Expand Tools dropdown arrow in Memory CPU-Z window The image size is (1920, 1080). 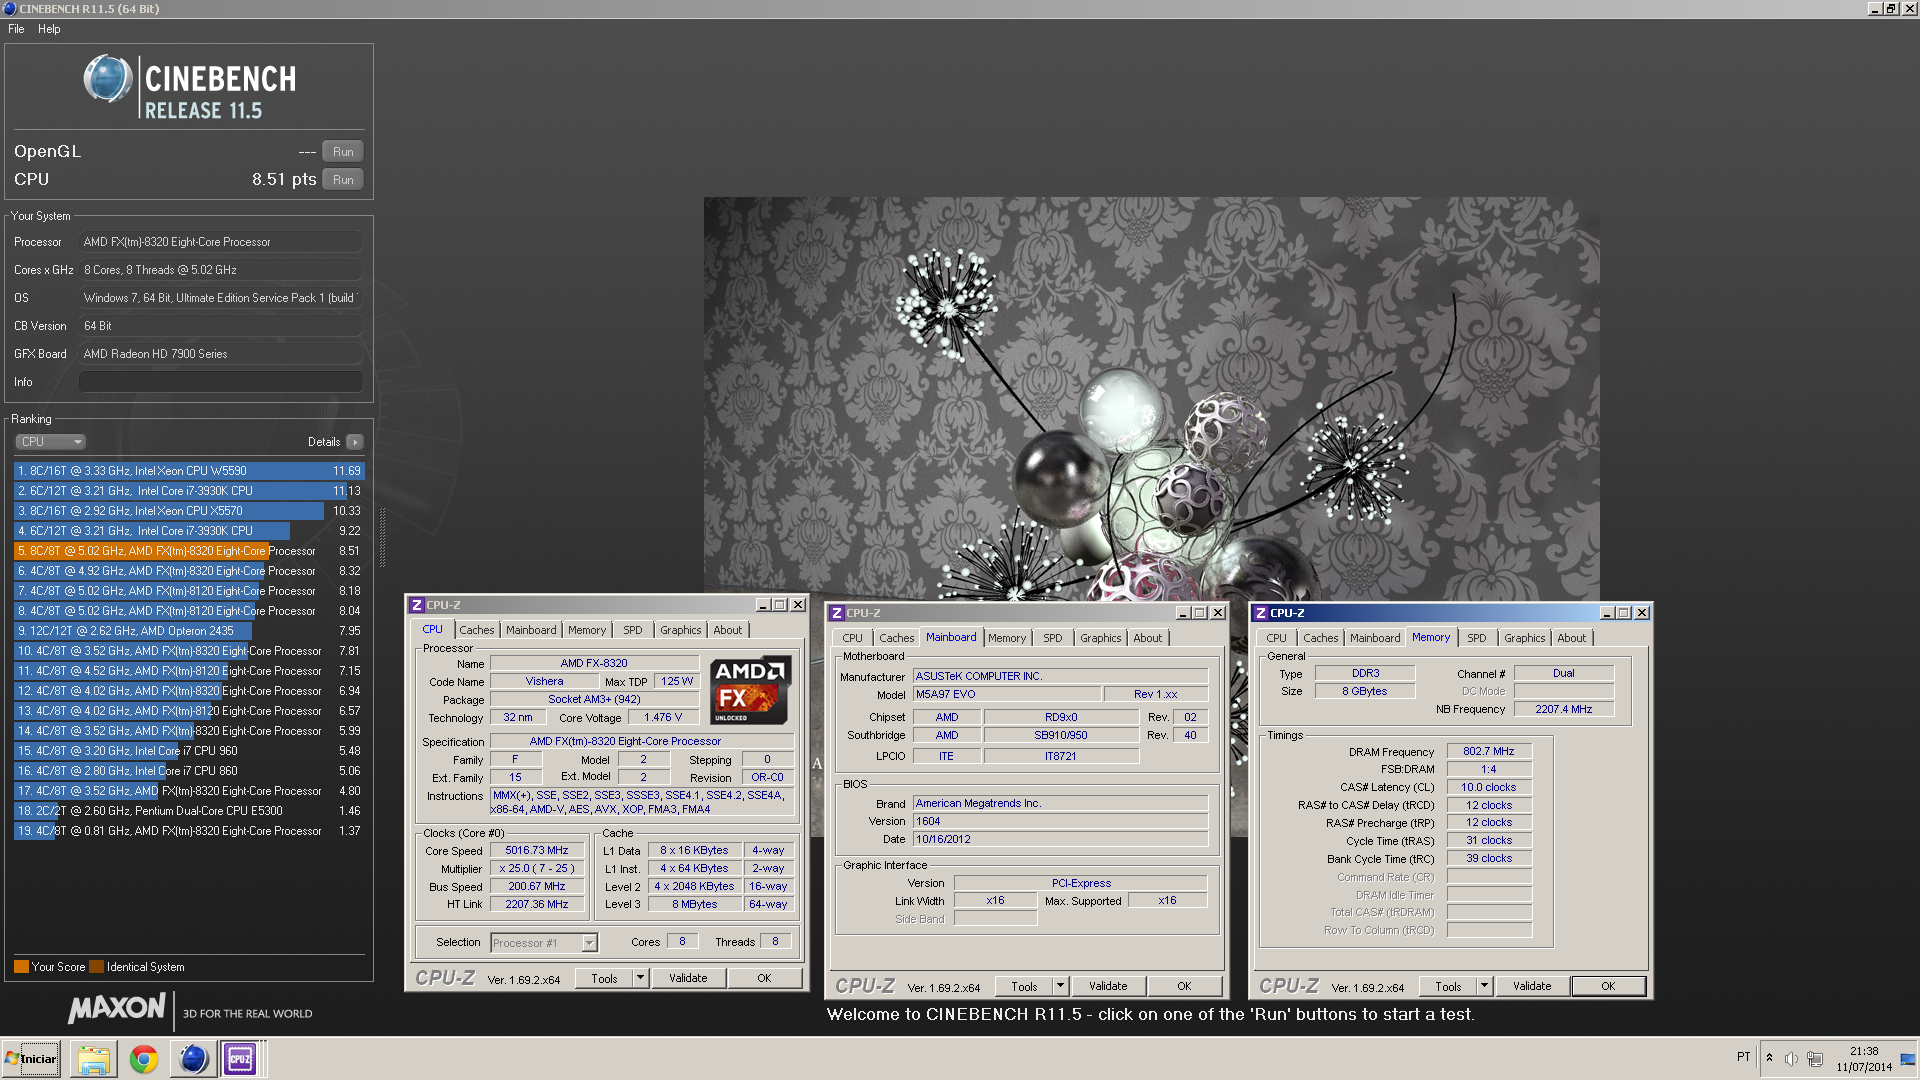click(1485, 987)
